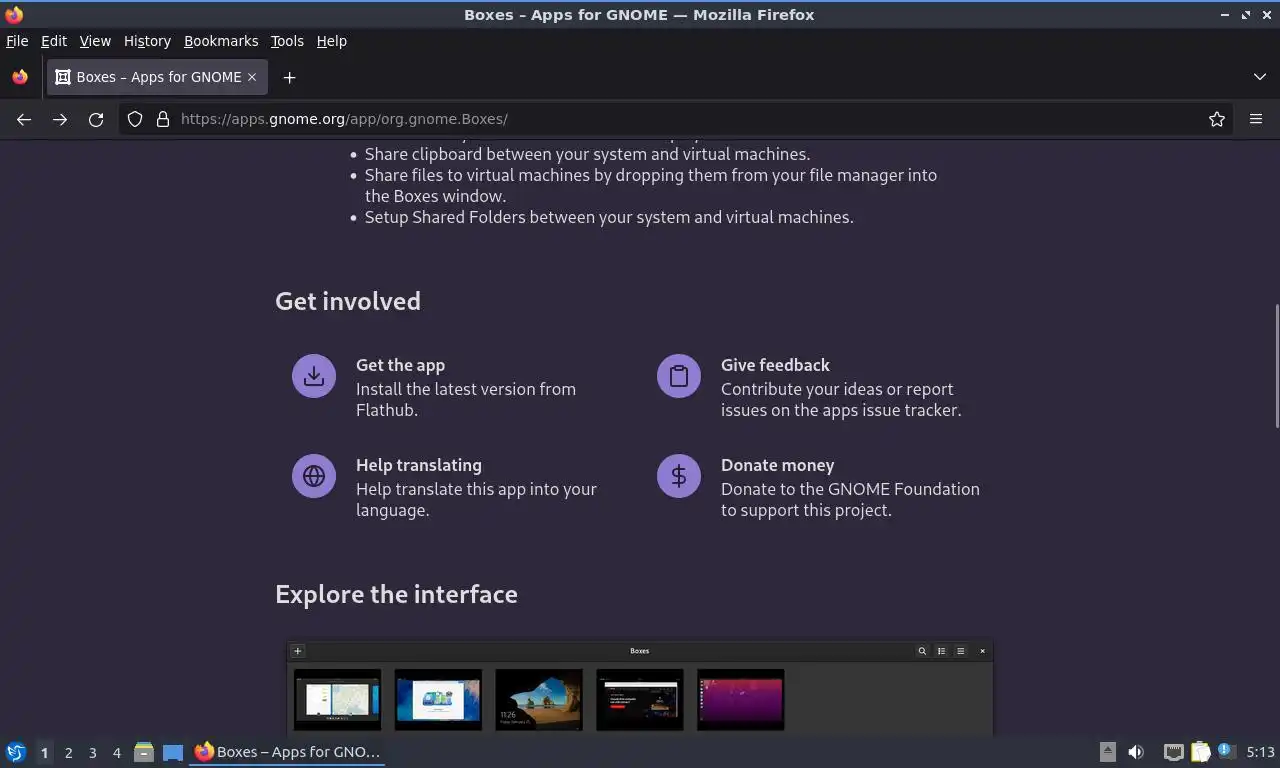Click the Explore the interface heading
Screen dimensions: 1280x768
click(x=396, y=594)
